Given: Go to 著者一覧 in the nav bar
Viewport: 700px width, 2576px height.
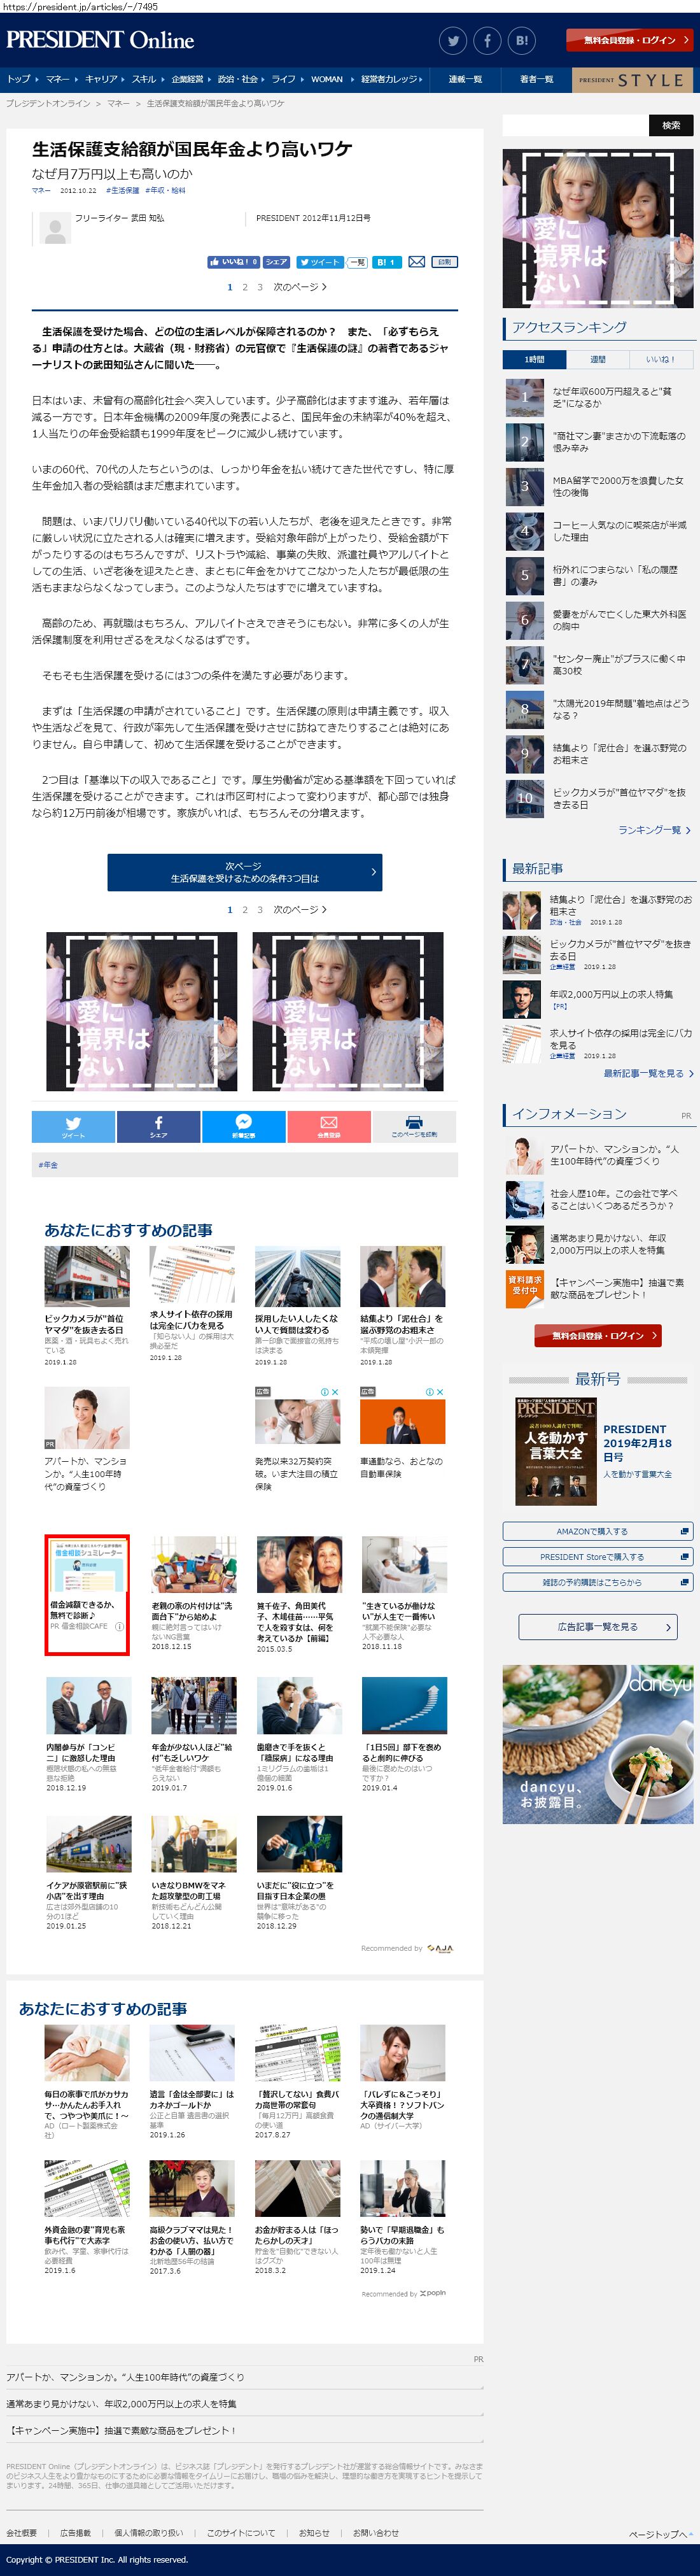Looking at the screenshot, I should [x=536, y=79].
